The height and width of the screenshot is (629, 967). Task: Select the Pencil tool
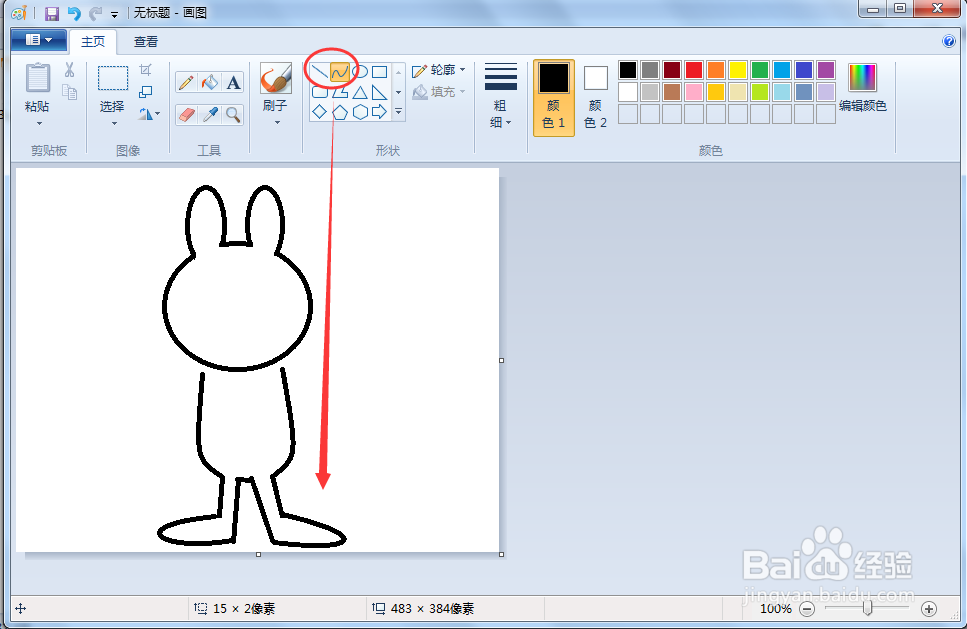point(185,81)
